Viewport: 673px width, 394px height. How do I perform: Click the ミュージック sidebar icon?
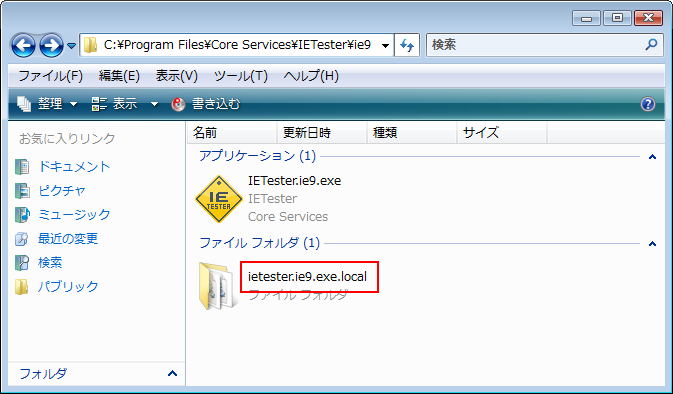(22, 215)
